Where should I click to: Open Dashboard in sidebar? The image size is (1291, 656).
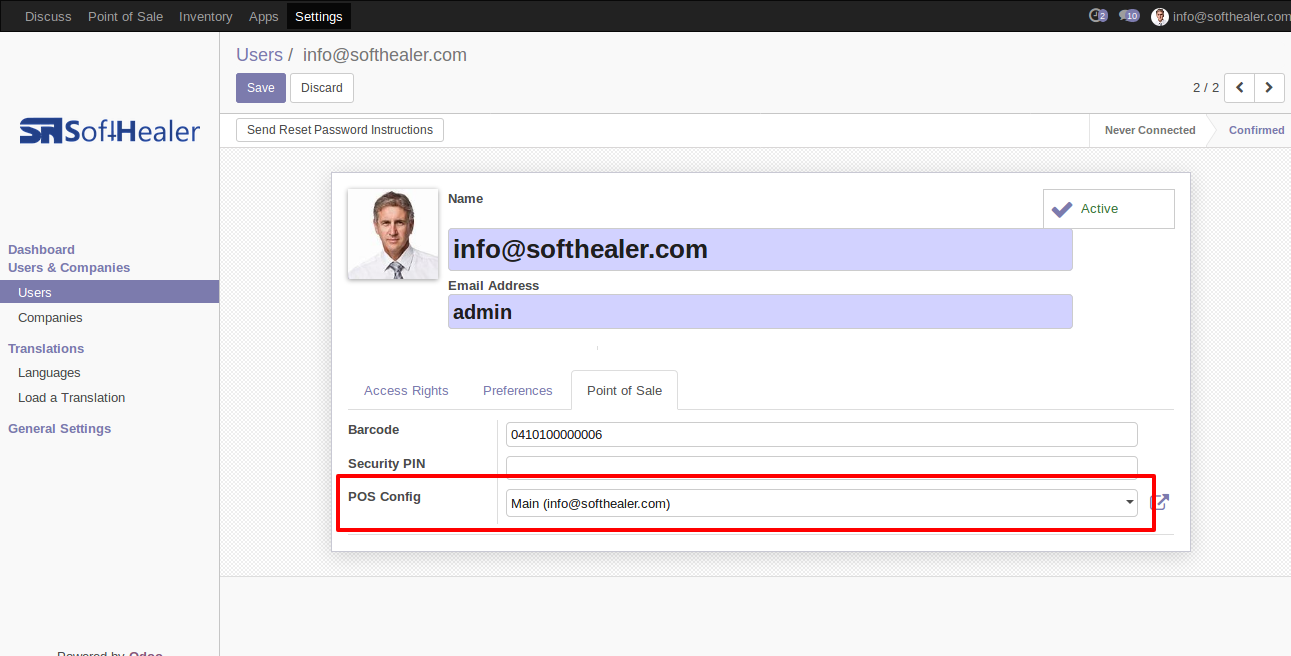click(x=41, y=250)
